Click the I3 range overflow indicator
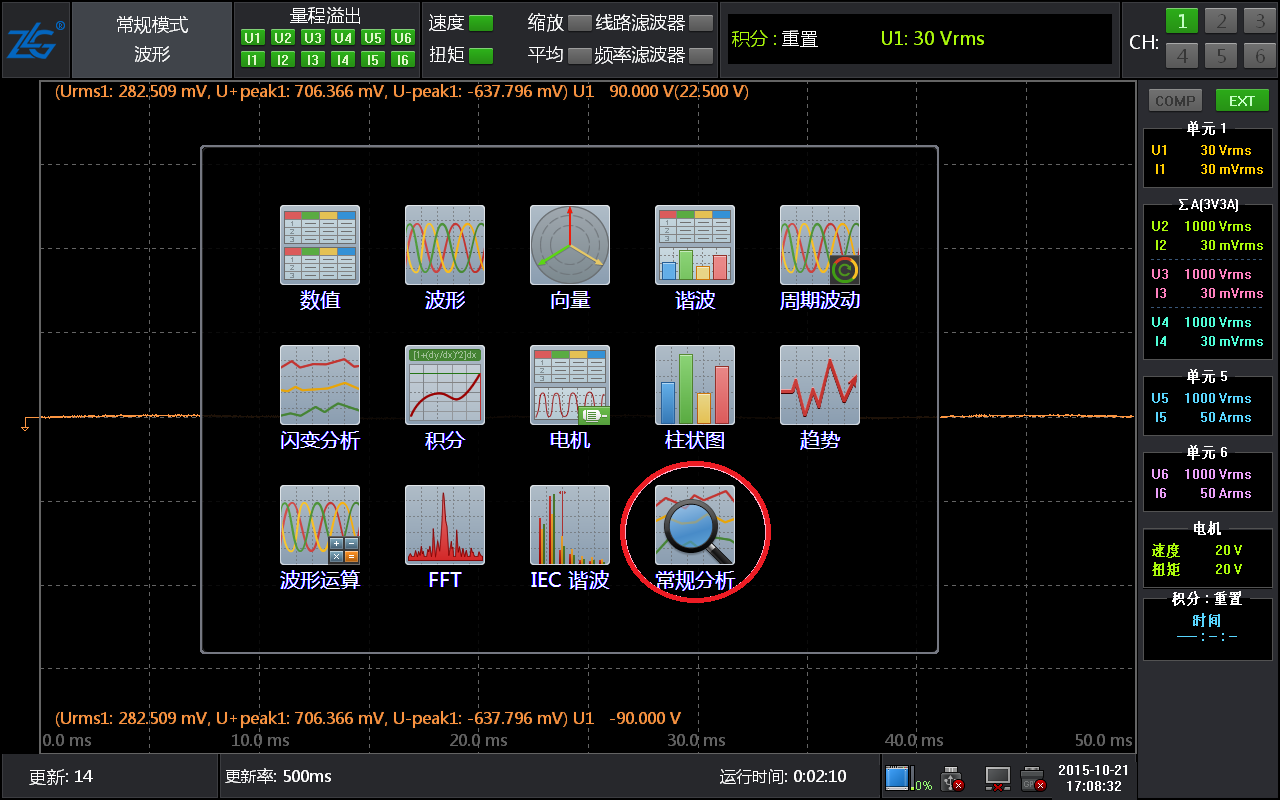The width and height of the screenshot is (1280, 800). point(313,60)
